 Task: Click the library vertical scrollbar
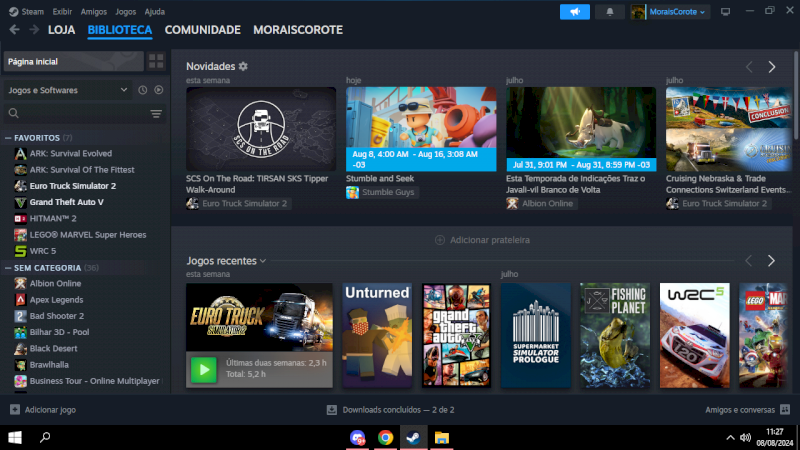tap(796, 94)
